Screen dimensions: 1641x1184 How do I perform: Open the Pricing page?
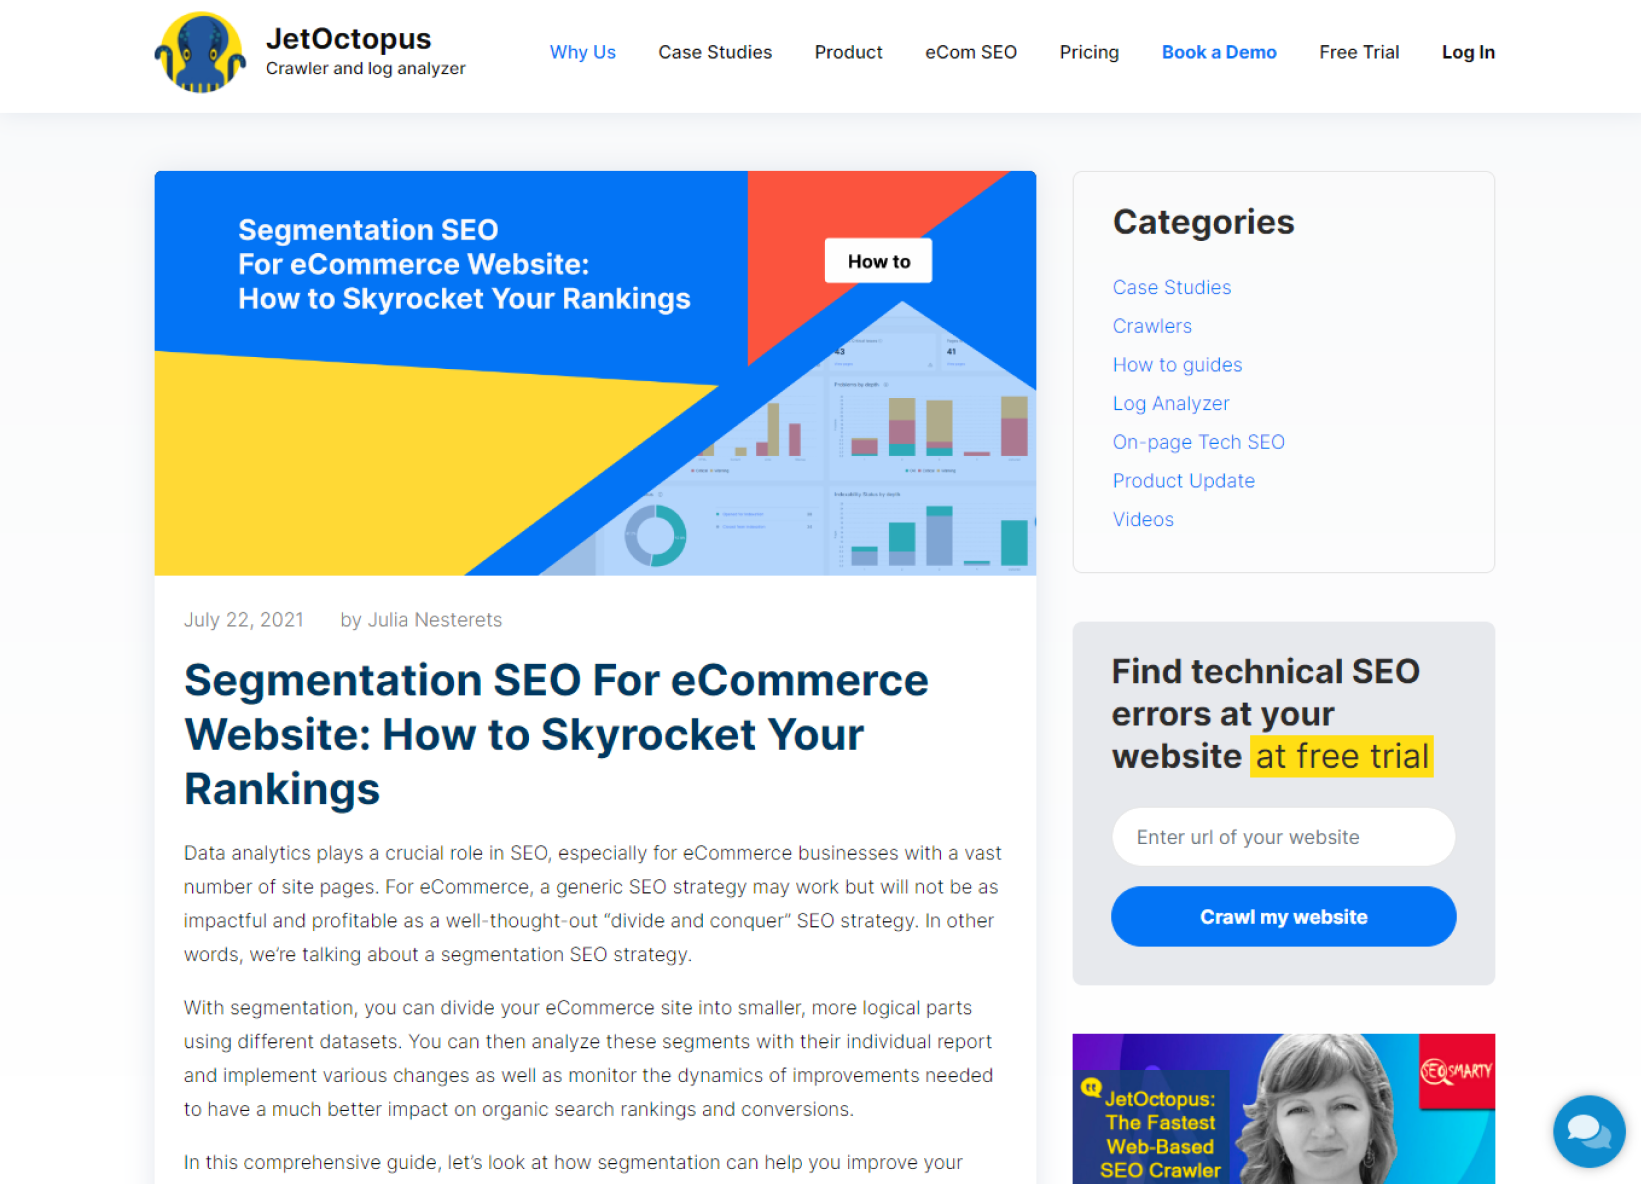coord(1088,52)
